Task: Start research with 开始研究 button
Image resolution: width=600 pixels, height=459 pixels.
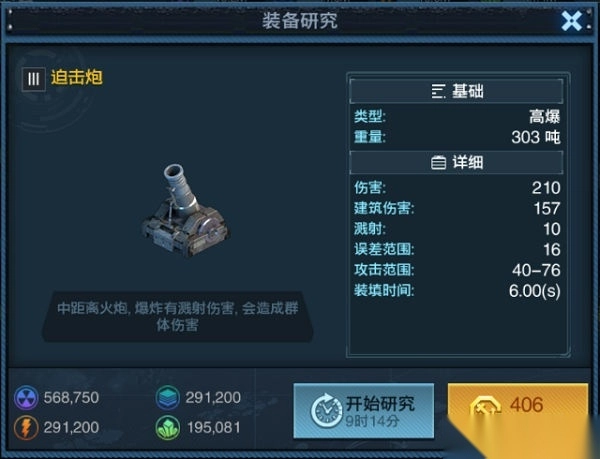Action: 364,411
